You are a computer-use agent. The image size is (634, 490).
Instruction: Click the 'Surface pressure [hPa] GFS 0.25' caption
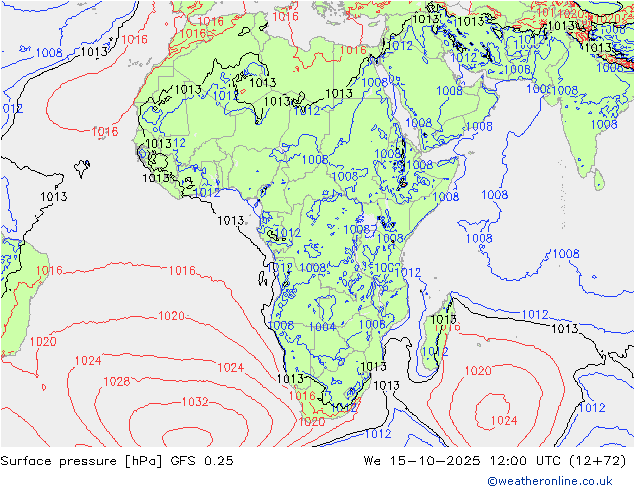point(117,461)
